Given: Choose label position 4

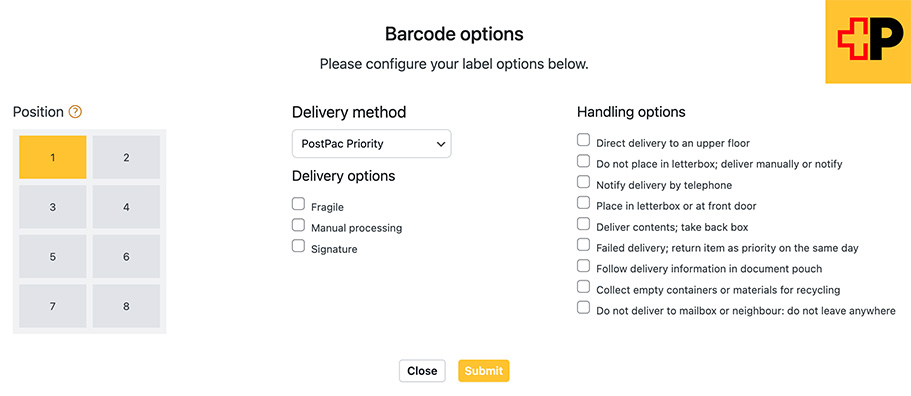Looking at the screenshot, I should pyautogui.click(x=126, y=207).
